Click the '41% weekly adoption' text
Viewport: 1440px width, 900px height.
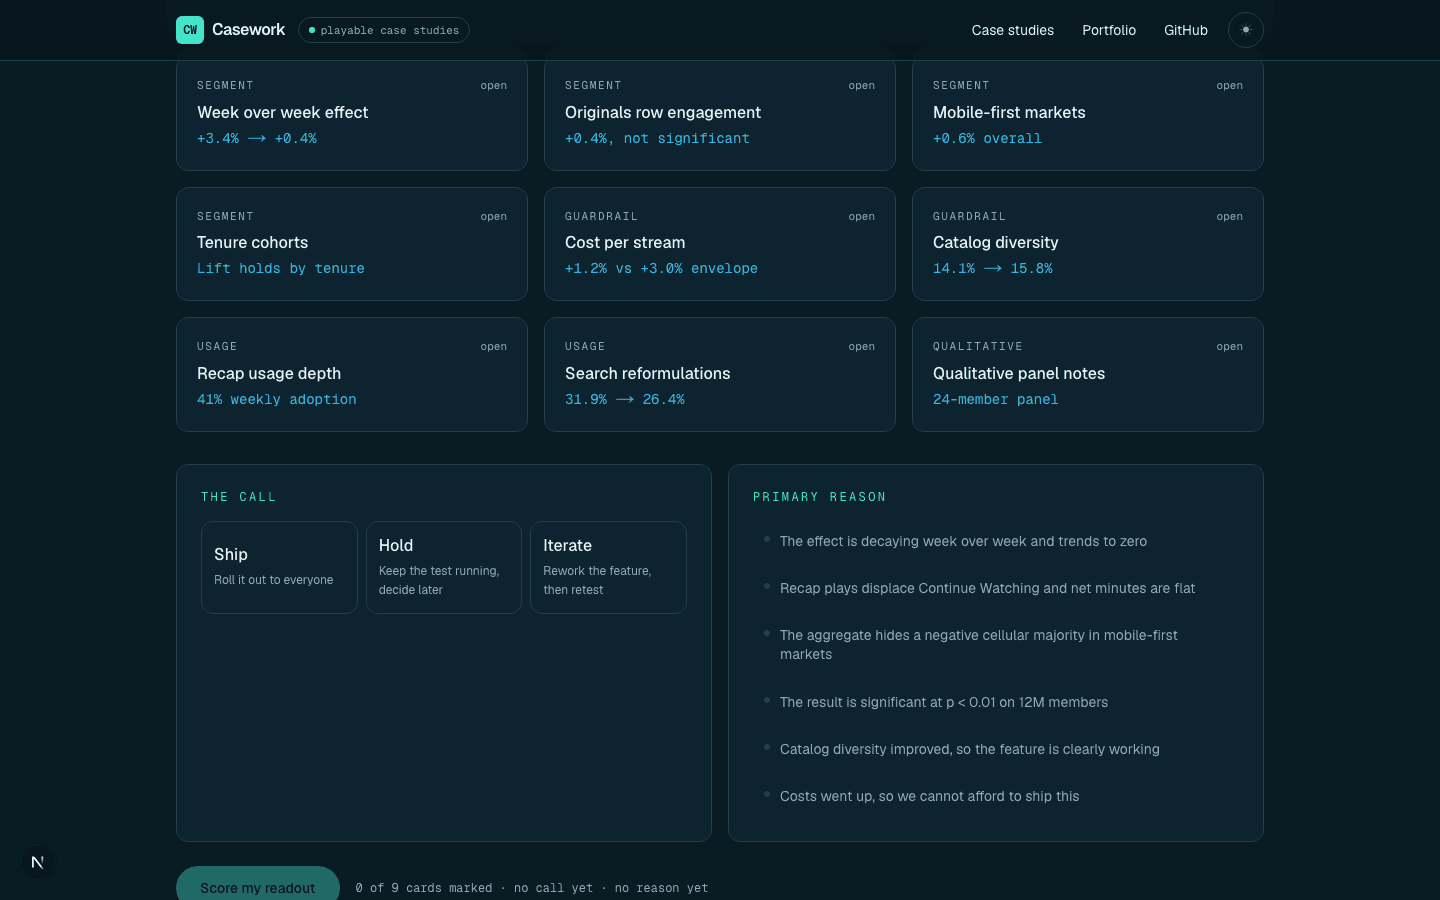pyautogui.click(x=277, y=400)
